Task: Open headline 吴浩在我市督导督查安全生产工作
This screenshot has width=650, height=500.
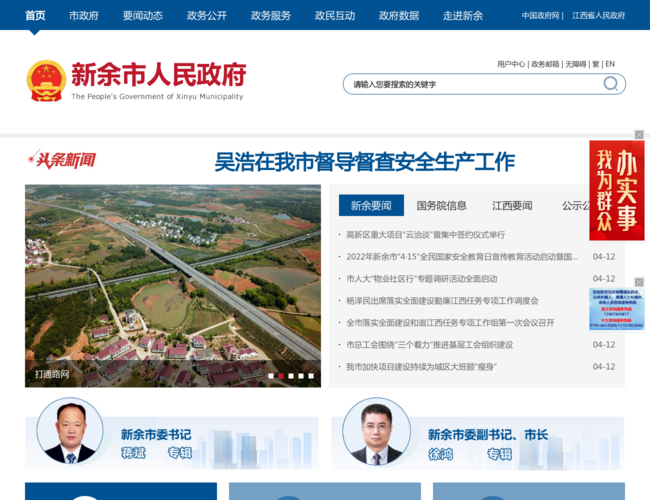Action: click(x=364, y=162)
